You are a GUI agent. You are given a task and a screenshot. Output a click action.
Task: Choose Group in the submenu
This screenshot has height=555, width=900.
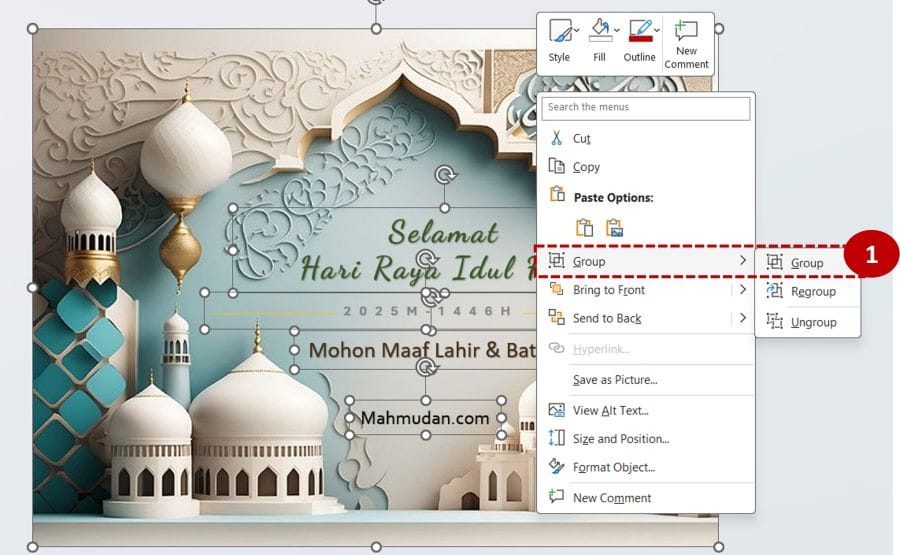pos(806,263)
